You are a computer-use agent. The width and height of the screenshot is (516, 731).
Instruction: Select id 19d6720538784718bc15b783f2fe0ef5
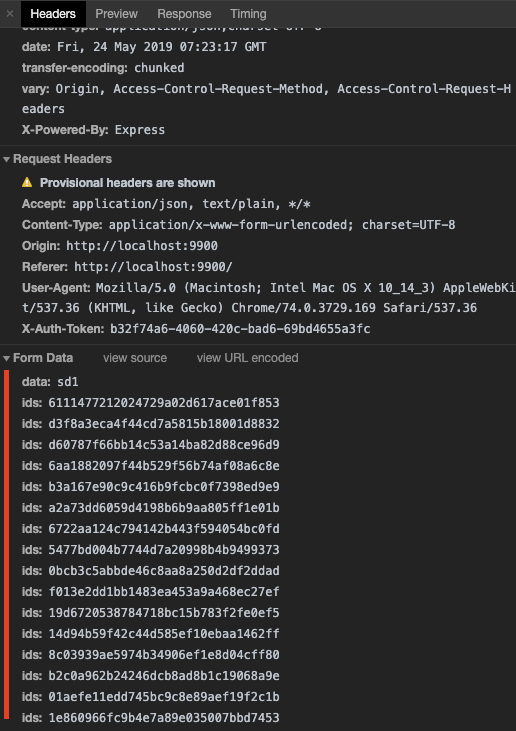pyautogui.click(x=164, y=613)
